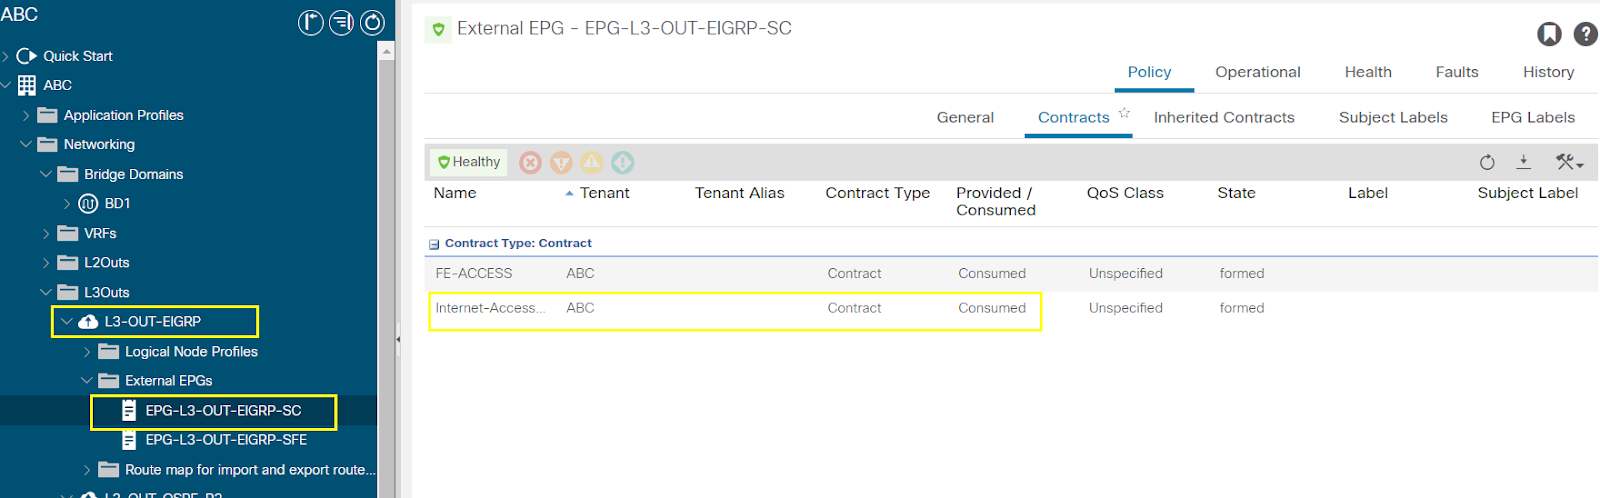Collapse the L3-OUT-EIGRP node arrow

67,321
